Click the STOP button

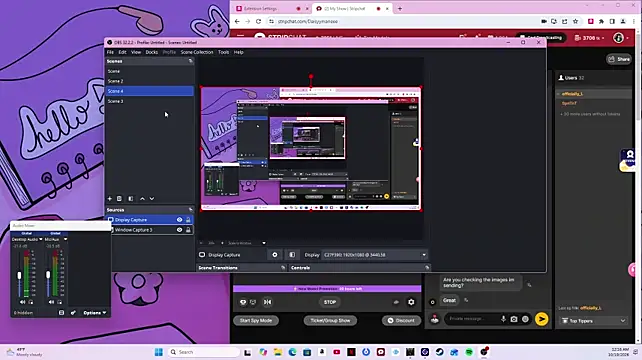pos(330,302)
